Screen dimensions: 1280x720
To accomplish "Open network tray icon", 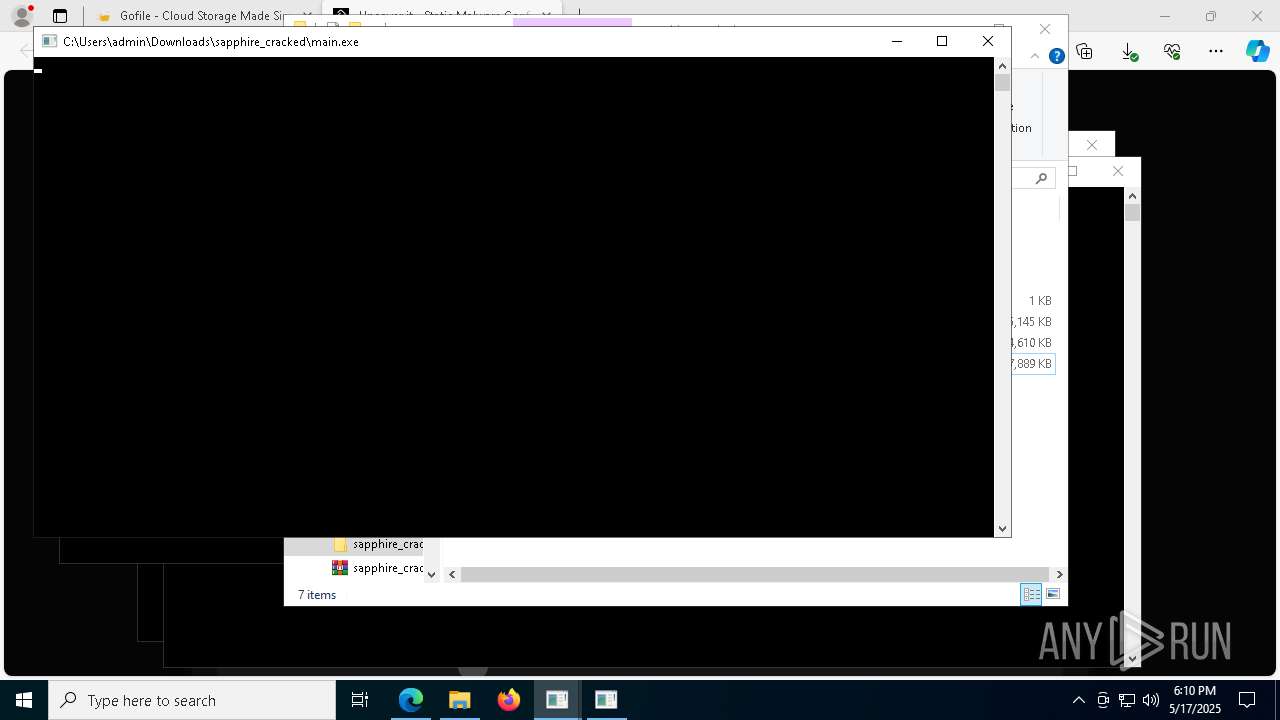I will point(1127,700).
